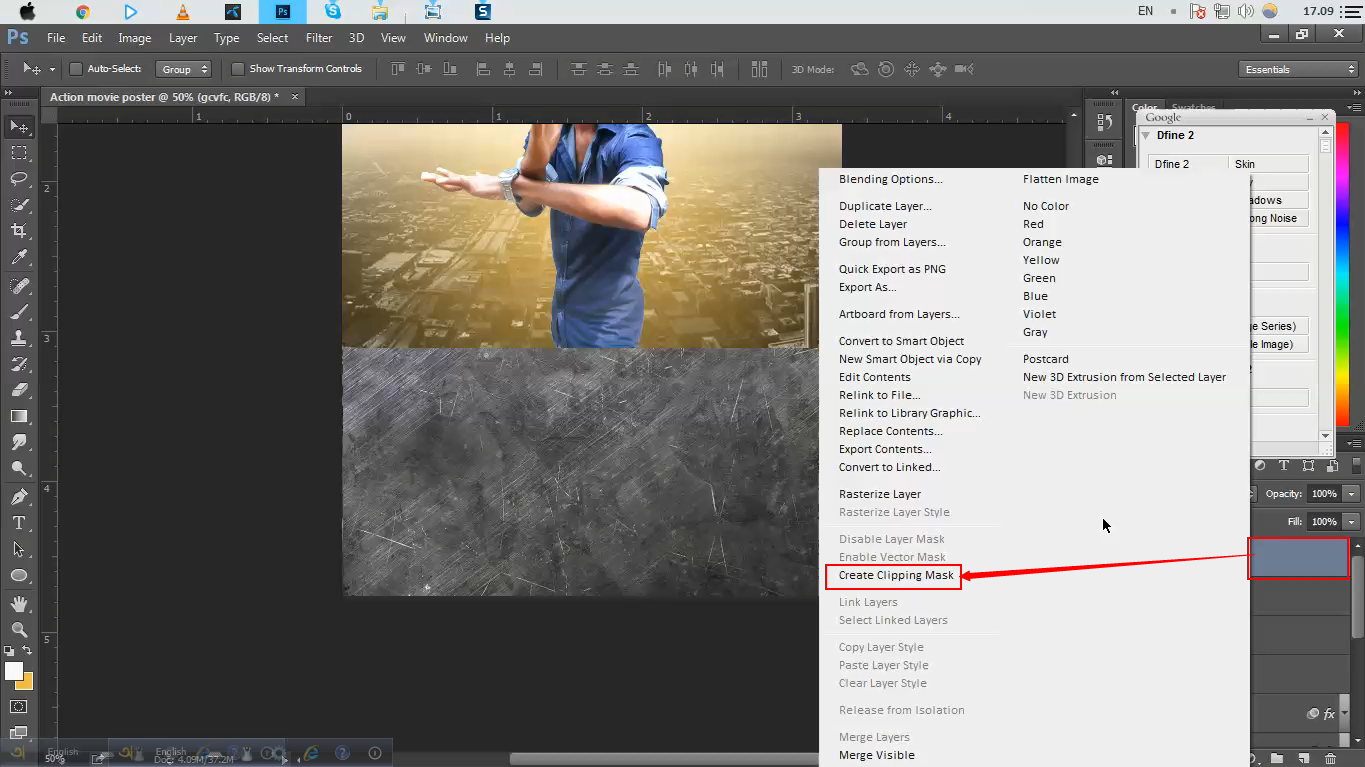The height and width of the screenshot is (767, 1365).
Task: Pick the Horizontal Type tool
Action: [20, 522]
